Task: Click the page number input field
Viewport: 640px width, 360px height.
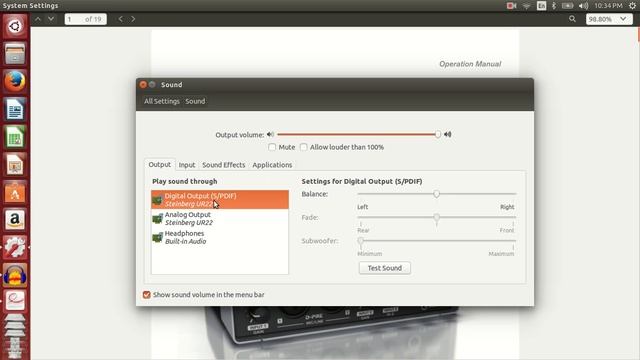Action: (x=86, y=19)
